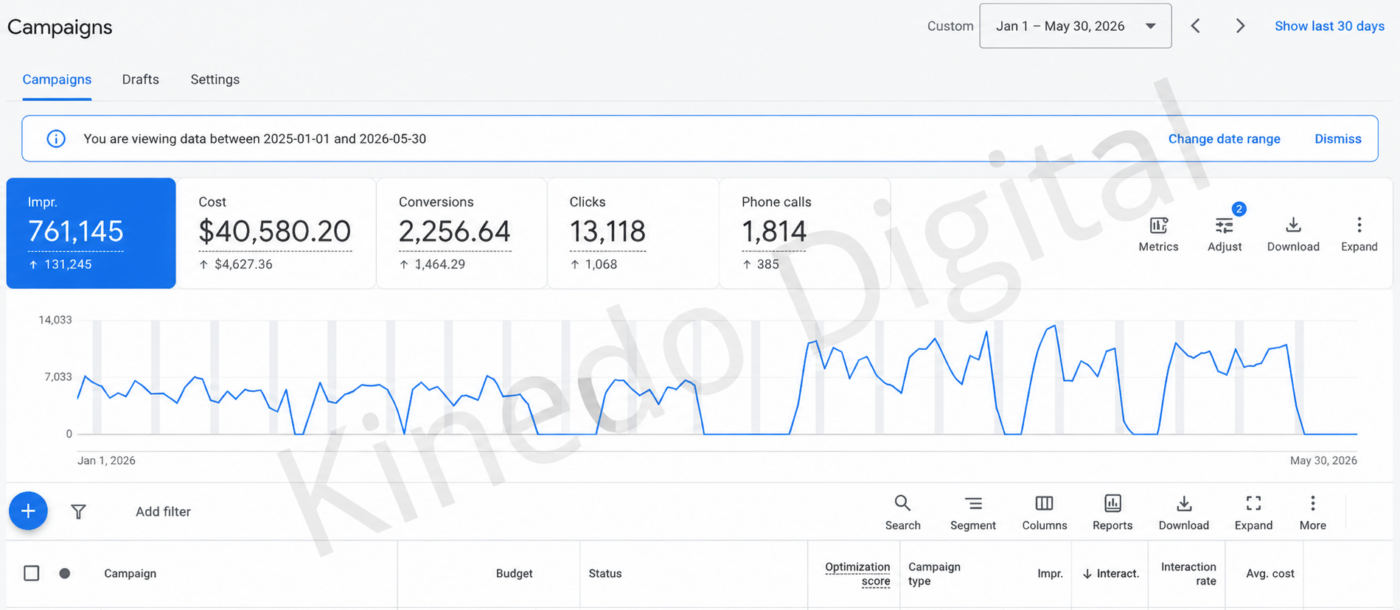Sort by Impr. table column header

(x=1050, y=574)
